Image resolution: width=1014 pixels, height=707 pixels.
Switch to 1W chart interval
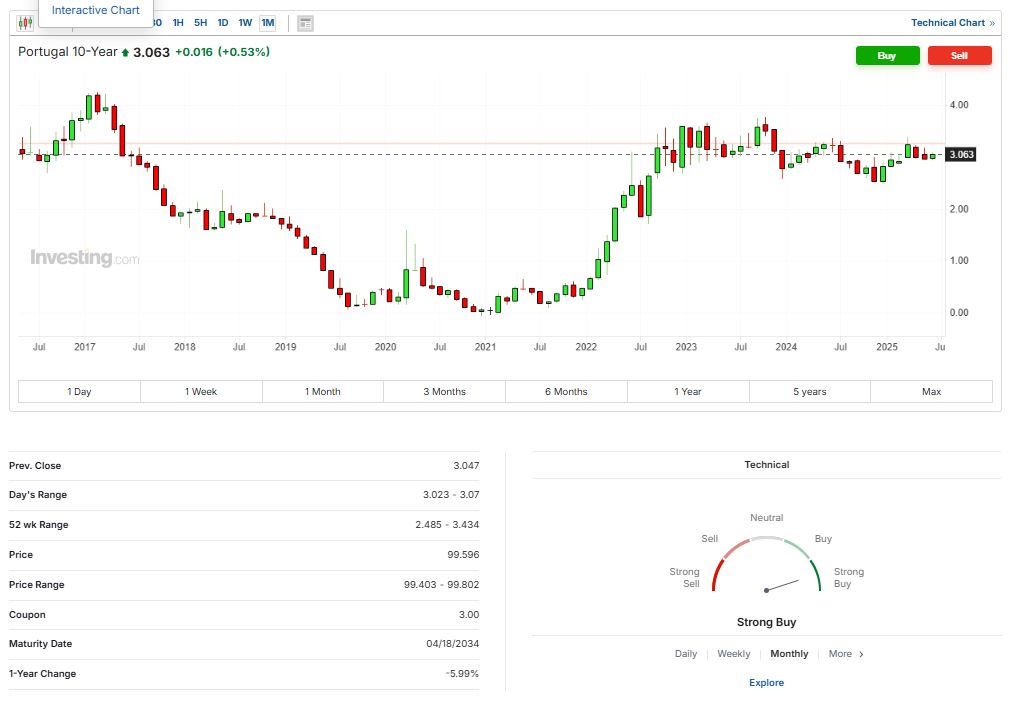coord(245,23)
